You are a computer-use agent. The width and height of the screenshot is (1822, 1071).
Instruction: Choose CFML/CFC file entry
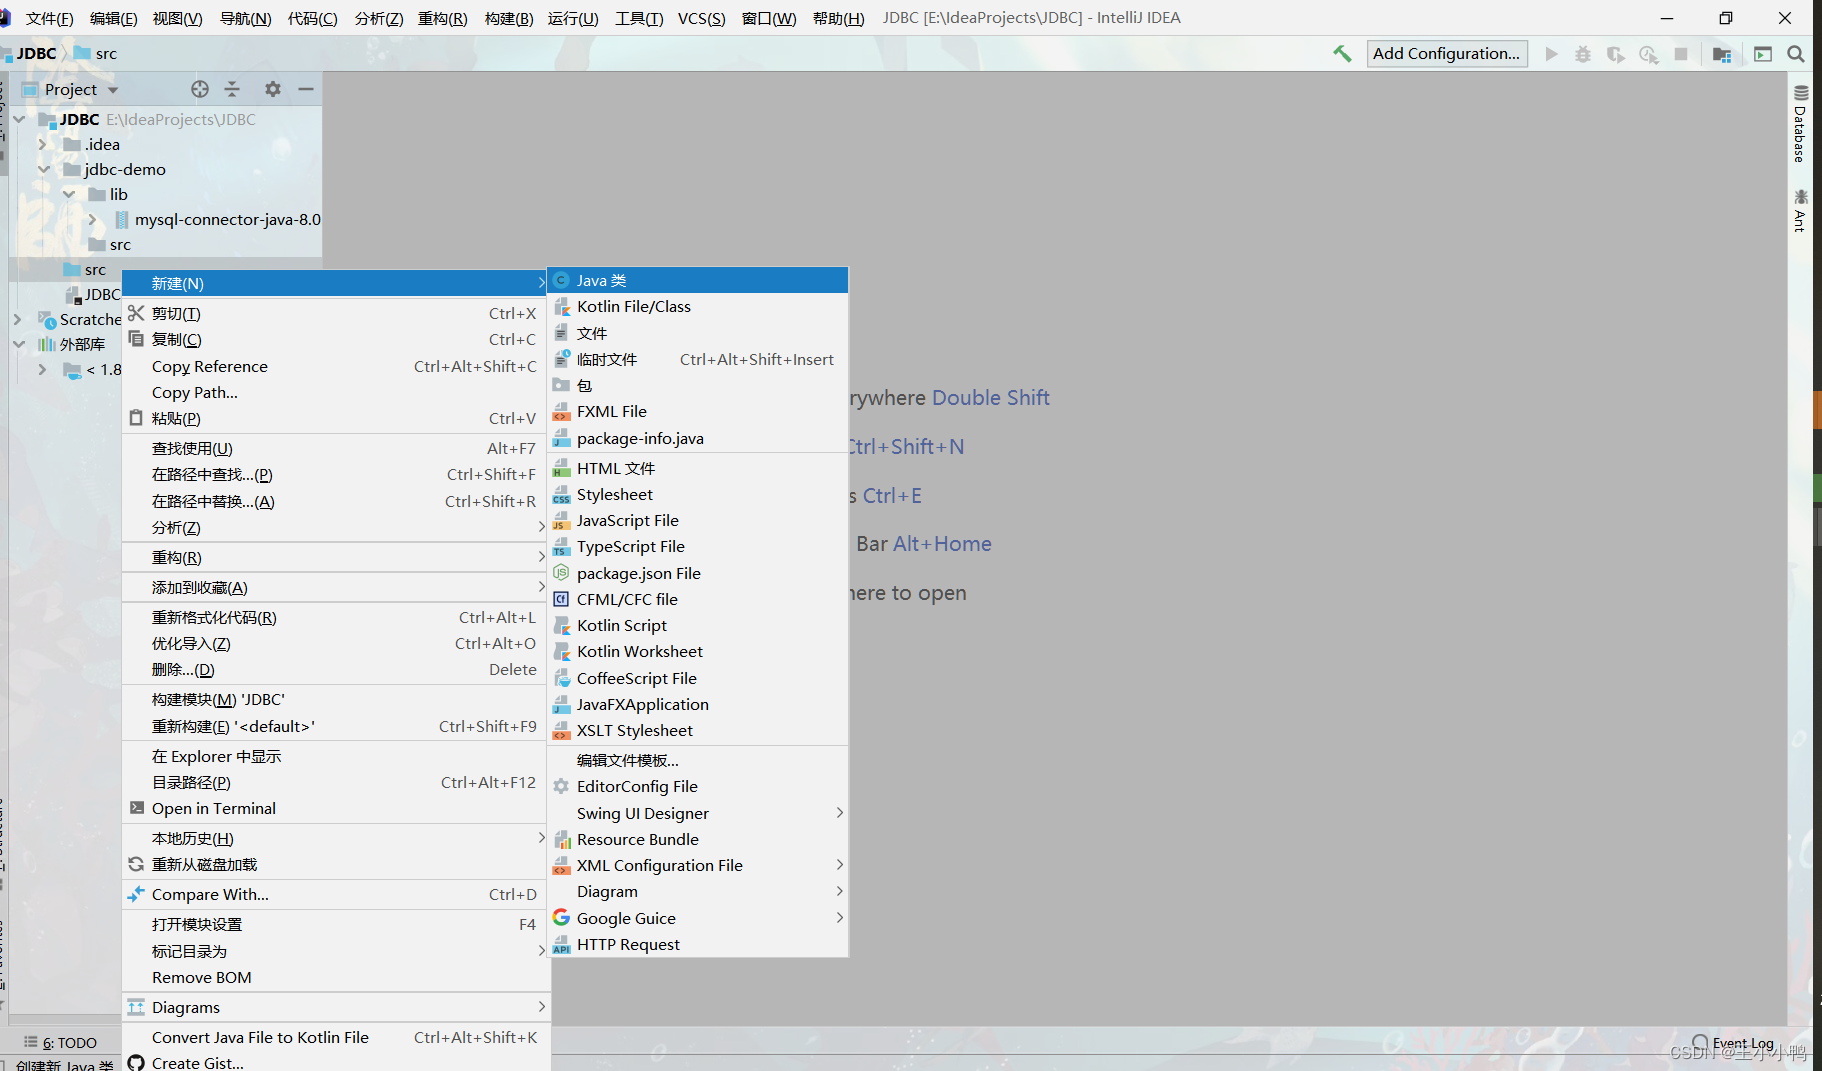point(698,600)
